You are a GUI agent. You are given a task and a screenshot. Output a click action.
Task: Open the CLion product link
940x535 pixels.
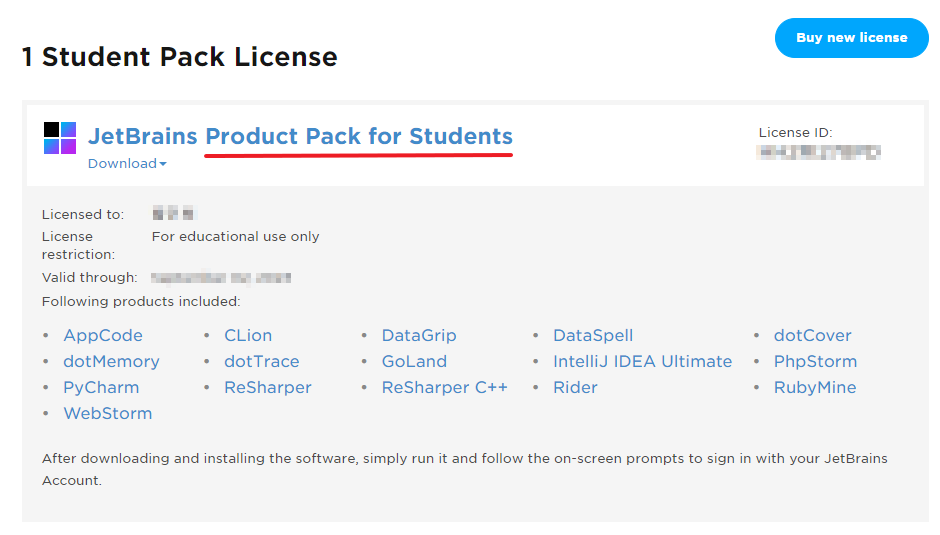point(248,335)
